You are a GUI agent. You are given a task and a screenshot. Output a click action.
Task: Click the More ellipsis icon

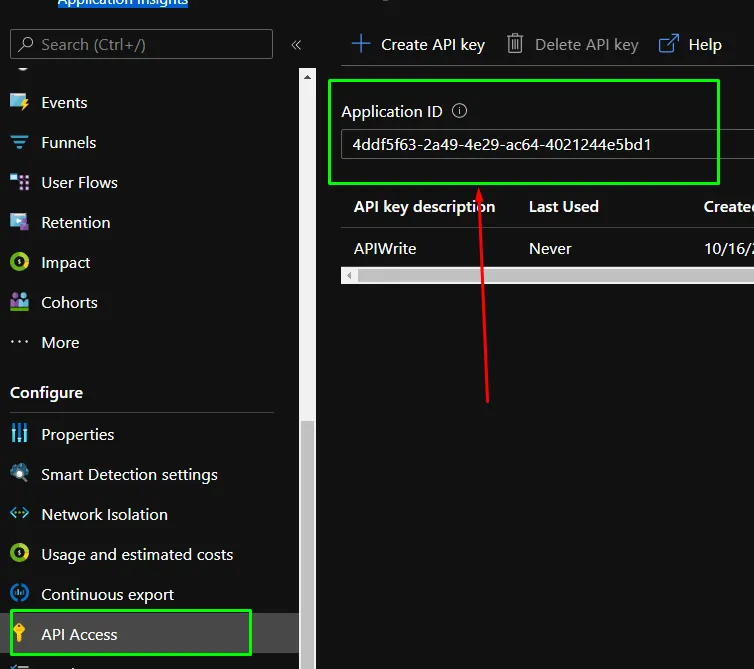(x=20, y=342)
